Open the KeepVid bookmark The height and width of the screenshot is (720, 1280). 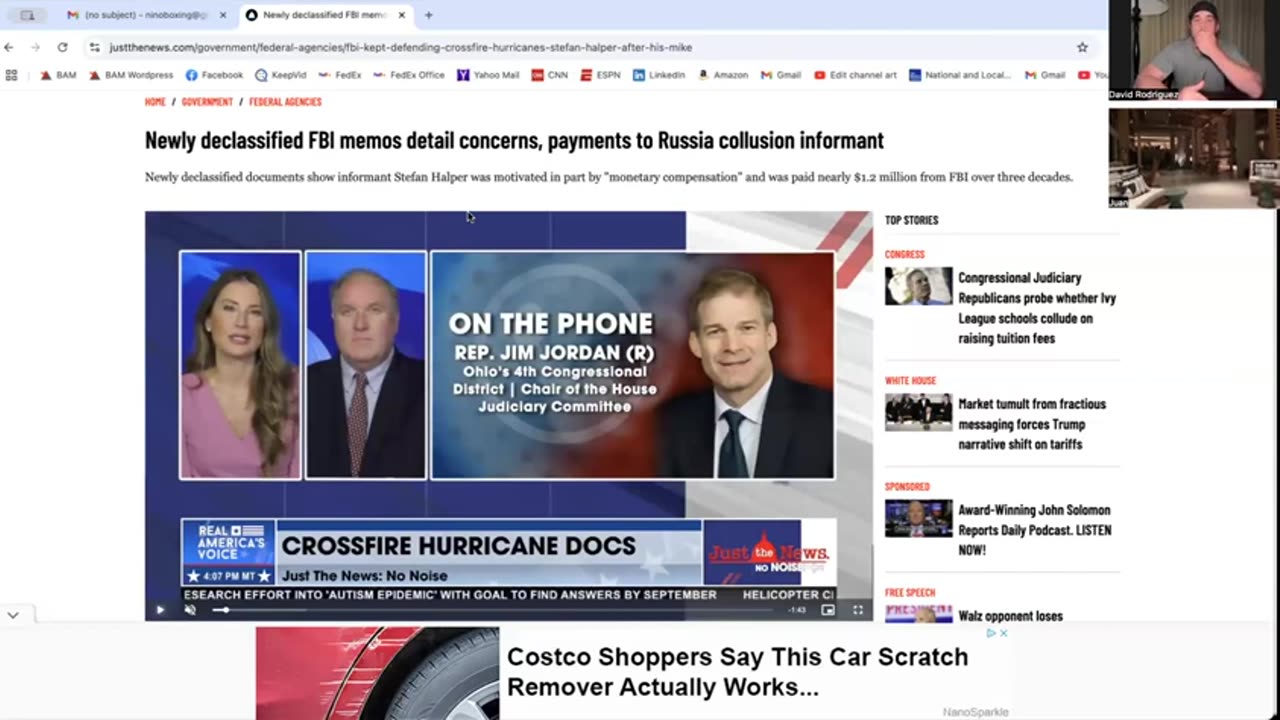[x=281, y=75]
